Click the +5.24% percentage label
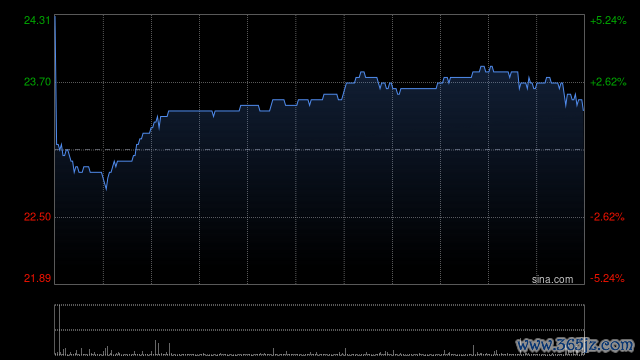 coord(608,20)
